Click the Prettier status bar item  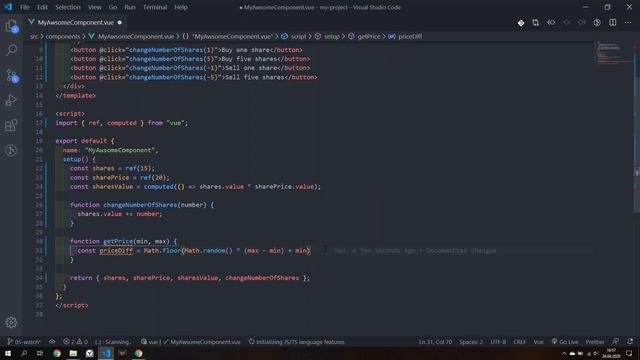click(595, 342)
